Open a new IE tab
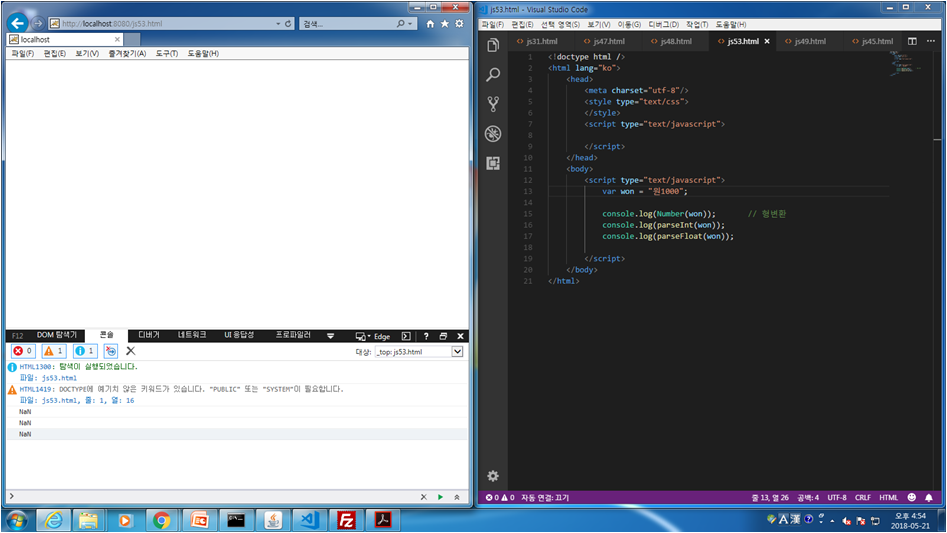Image resolution: width=947 pixels, height=533 pixels. tap(132, 39)
